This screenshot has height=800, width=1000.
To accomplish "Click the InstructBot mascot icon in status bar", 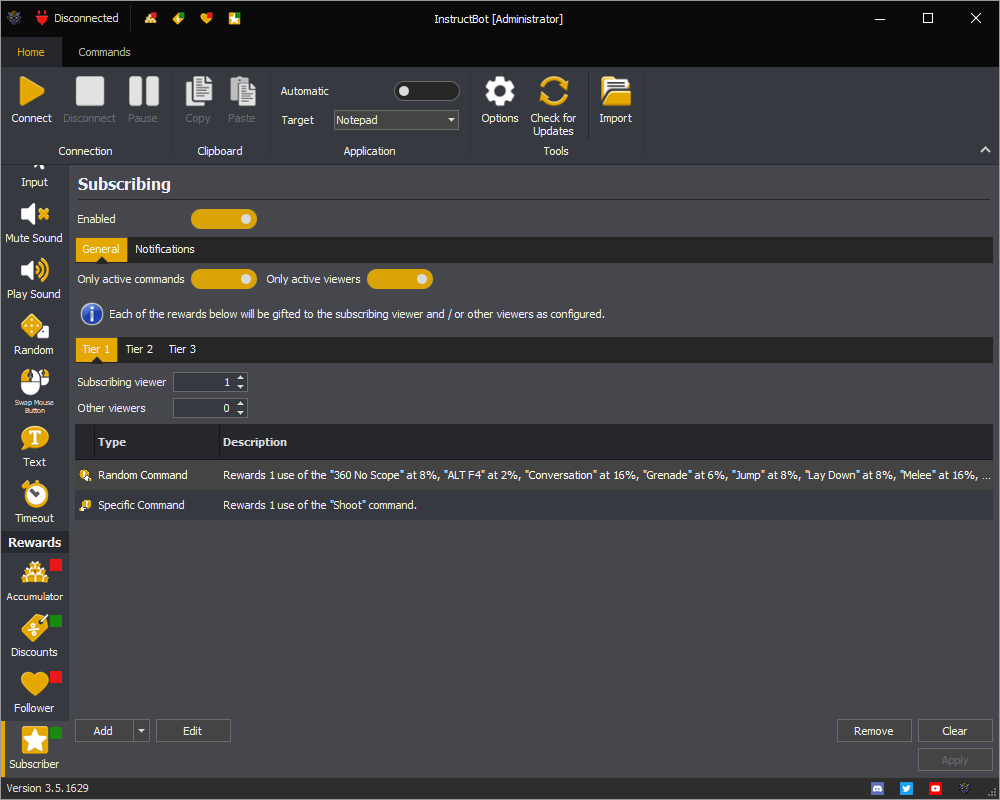I will click(964, 789).
